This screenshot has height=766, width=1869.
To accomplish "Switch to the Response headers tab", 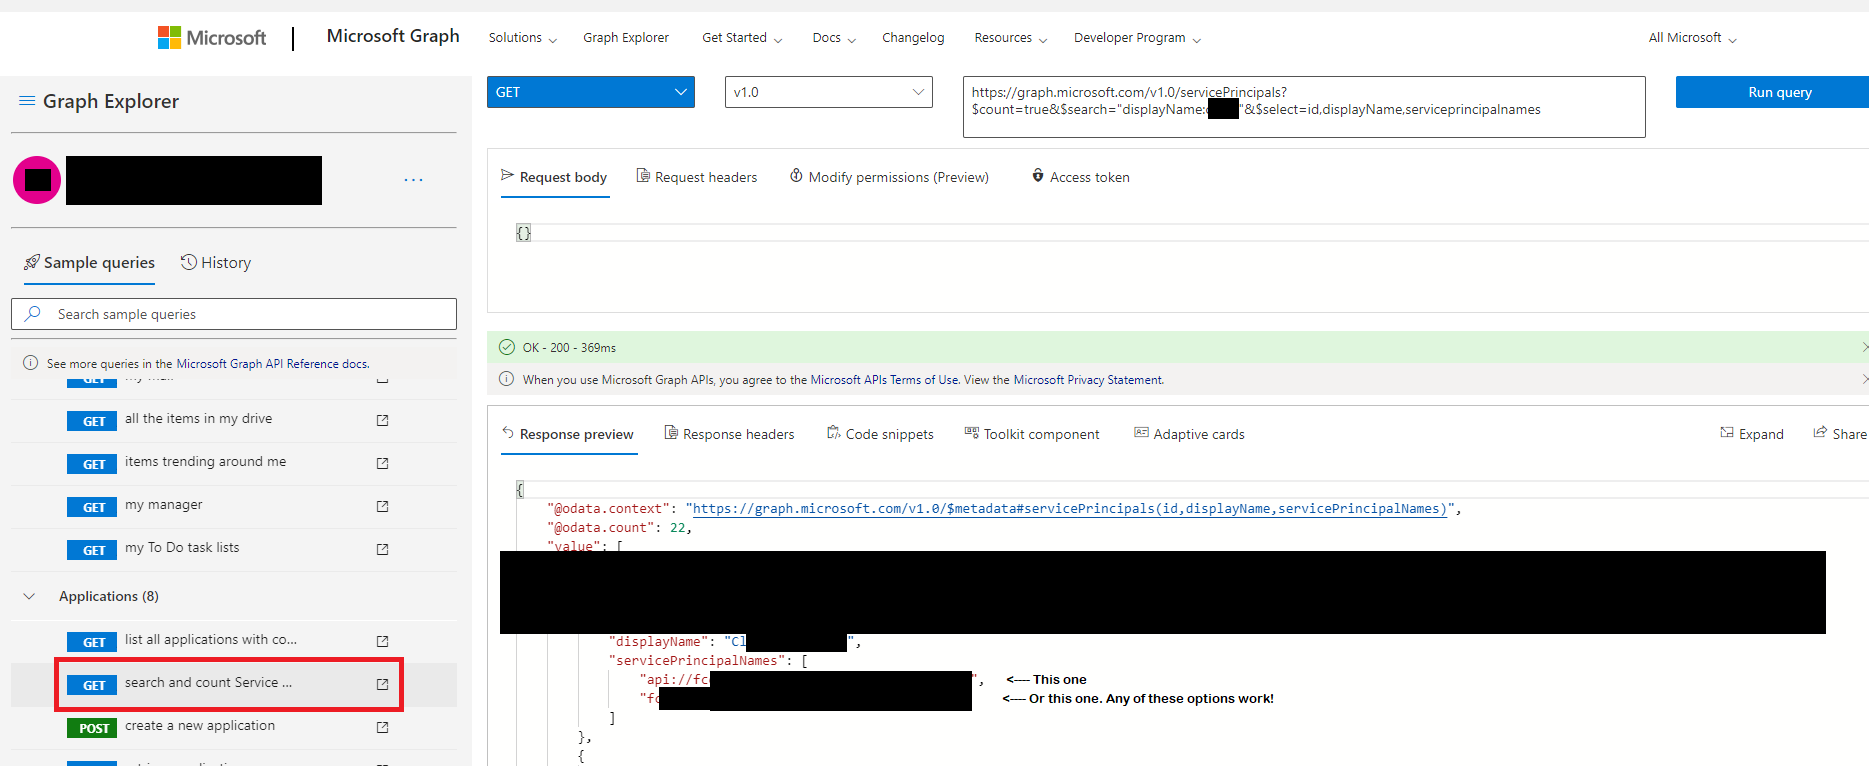I will (x=729, y=434).
